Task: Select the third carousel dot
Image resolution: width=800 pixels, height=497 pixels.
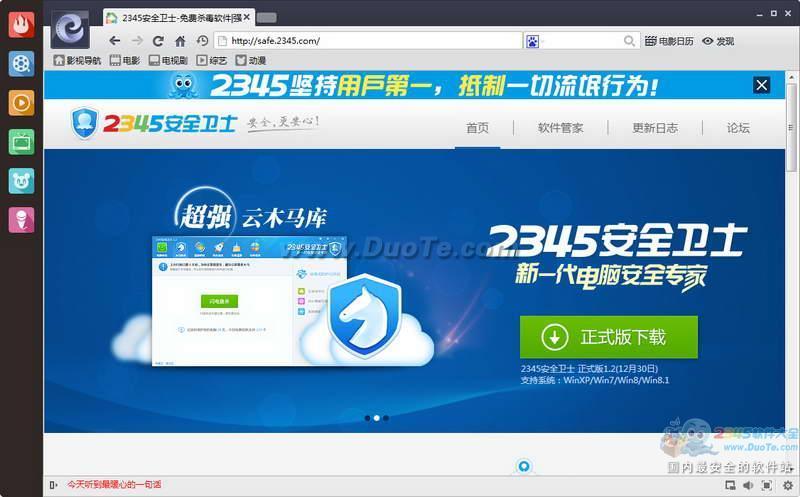Action: pyautogui.click(x=386, y=418)
